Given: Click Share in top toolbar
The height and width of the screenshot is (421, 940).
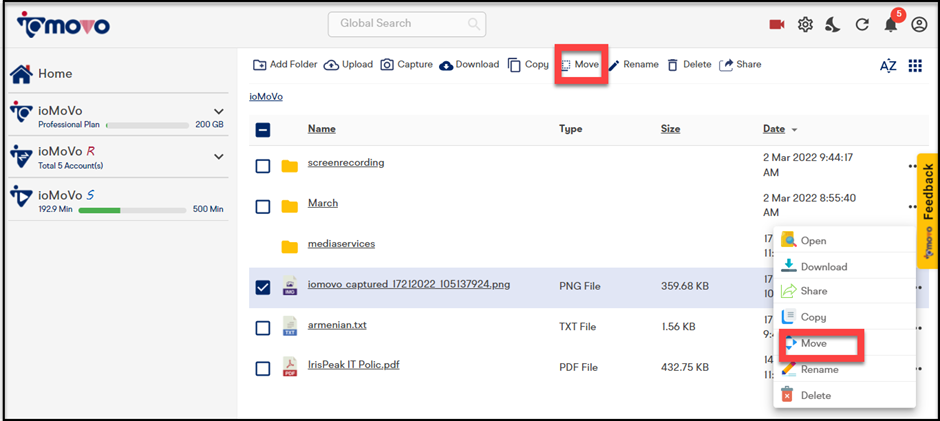Looking at the screenshot, I should pyautogui.click(x=740, y=65).
